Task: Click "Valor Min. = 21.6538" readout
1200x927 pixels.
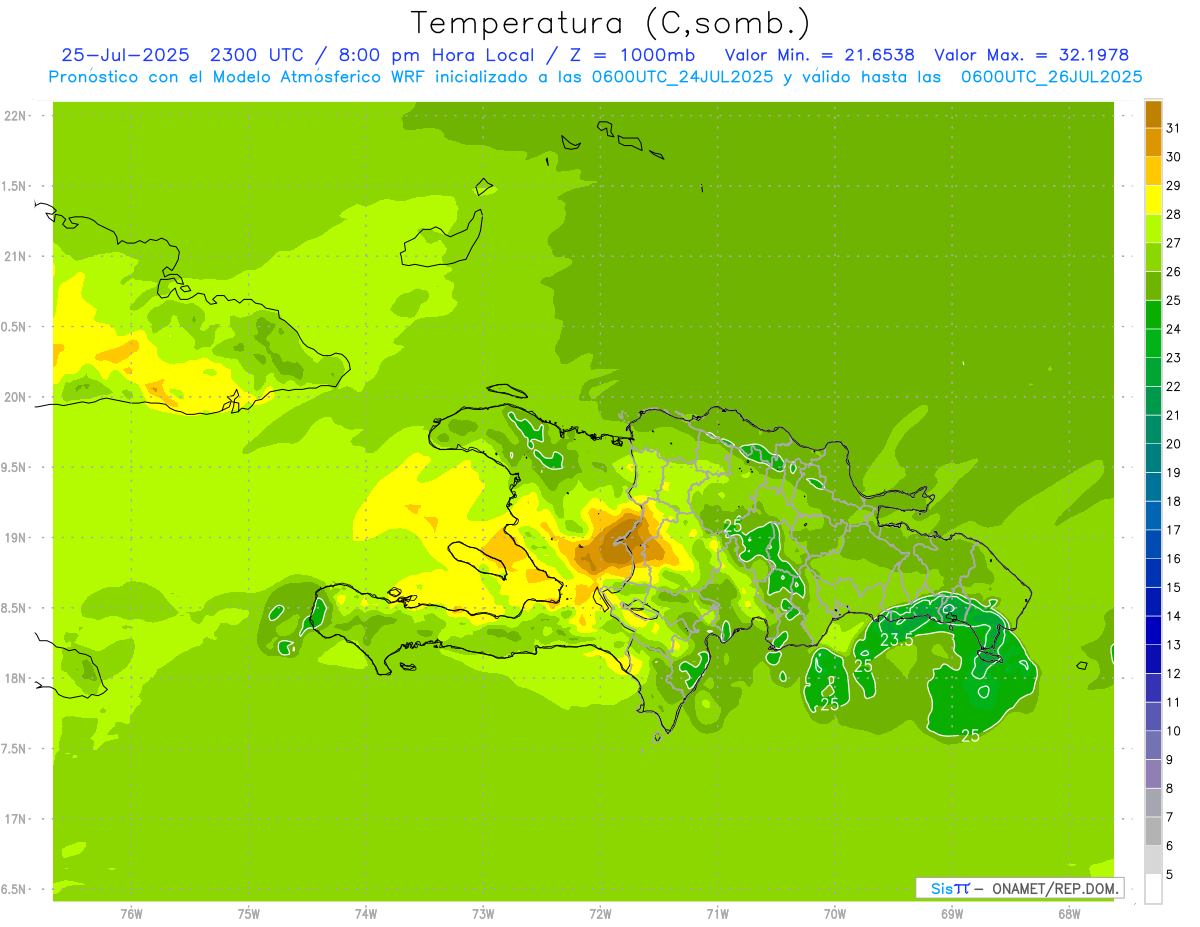Action: 819,55
